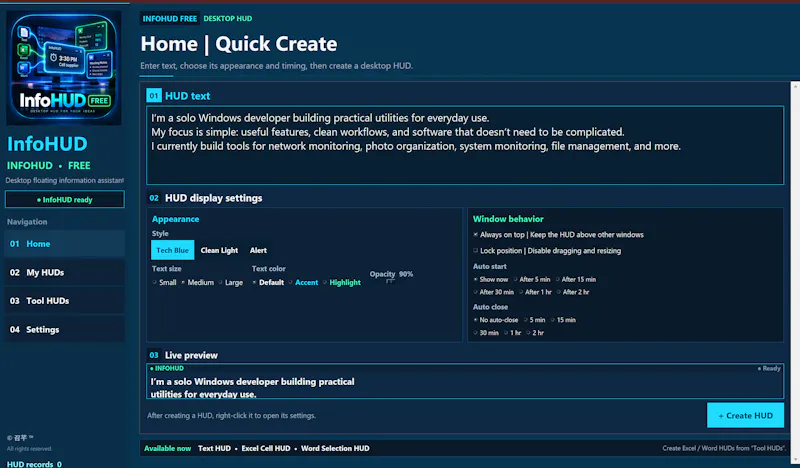Viewport: 800px width, 468px height.
Task: Select Large text size
Action: (x=231, y=282)
